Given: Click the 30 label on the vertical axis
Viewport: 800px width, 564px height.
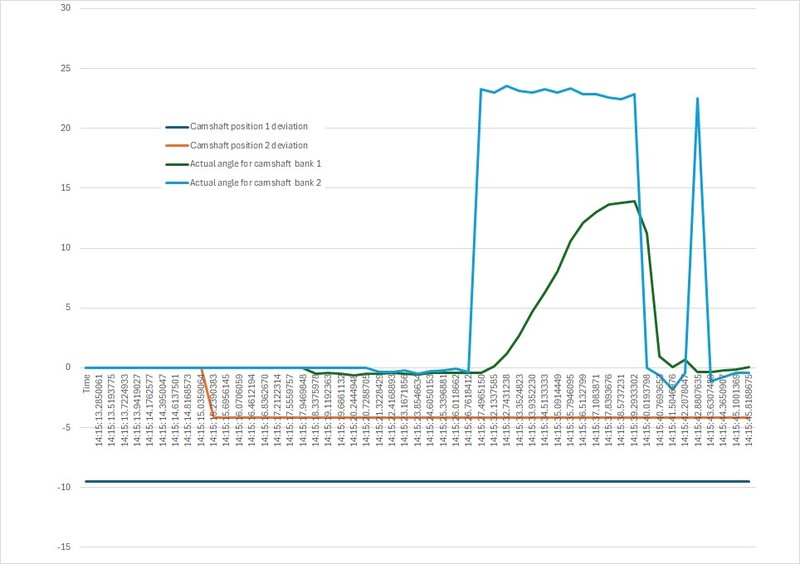Looking at the screenshot, I should point(65,9).
